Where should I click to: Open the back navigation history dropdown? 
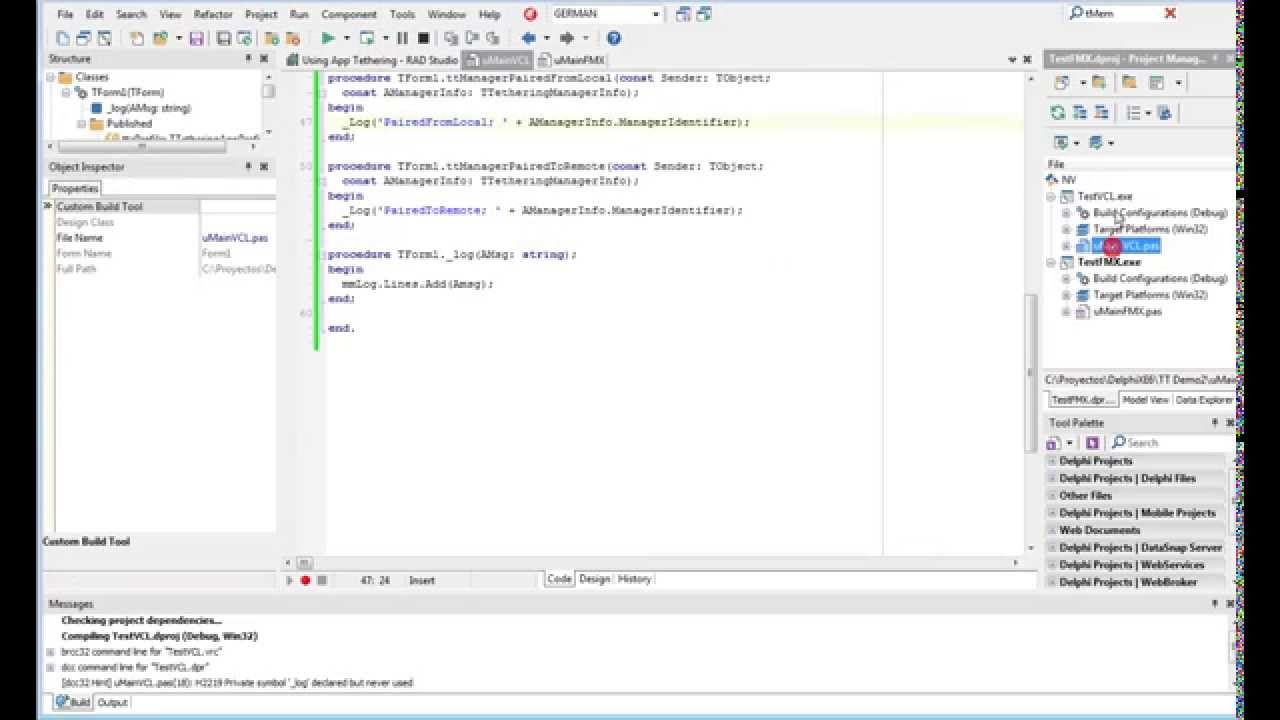pyautogui.click(x=546, y=38)
